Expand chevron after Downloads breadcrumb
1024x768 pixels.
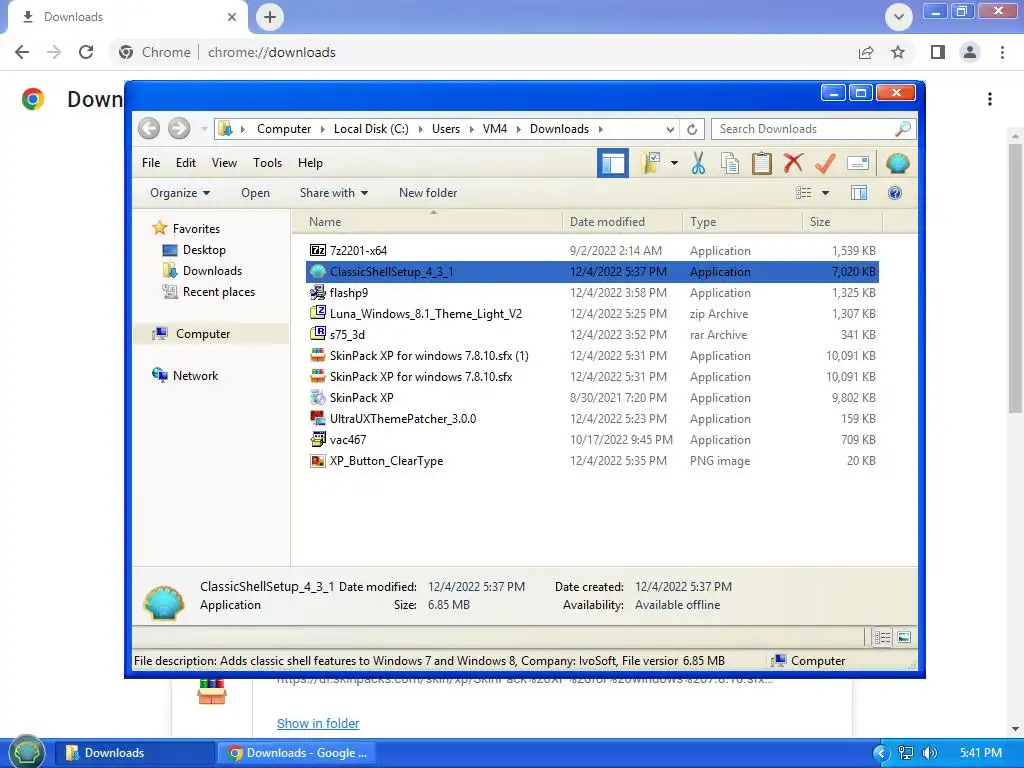[600, 129]
